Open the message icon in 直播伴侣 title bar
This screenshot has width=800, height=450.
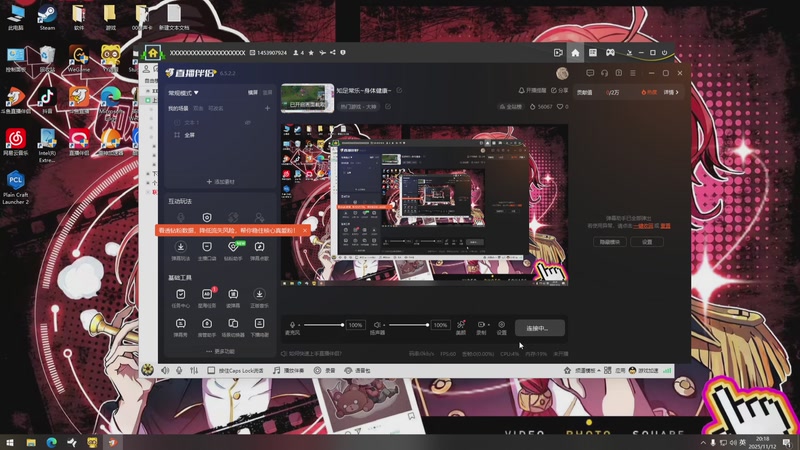pos(590,73)
